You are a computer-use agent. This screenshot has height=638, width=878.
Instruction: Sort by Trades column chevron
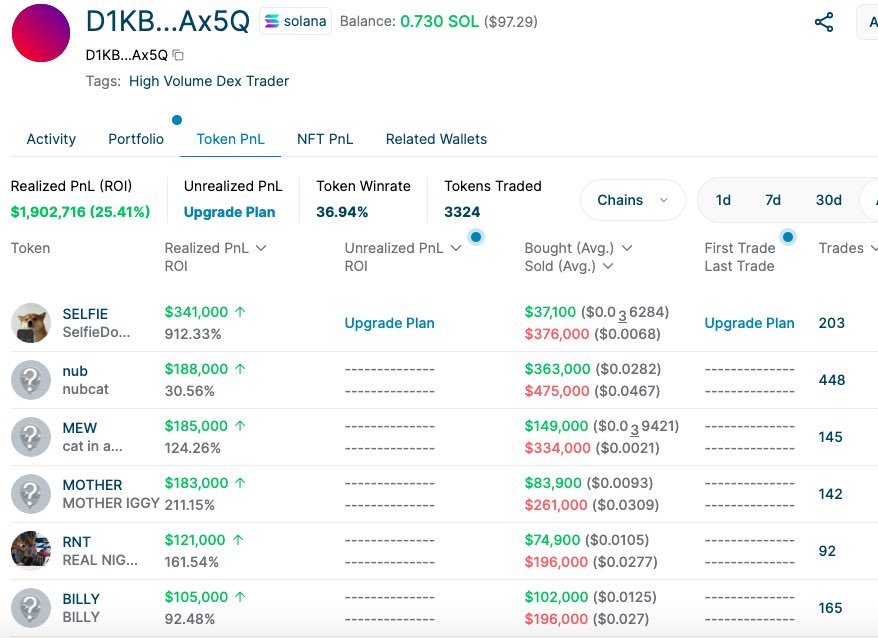pos(874,248)
